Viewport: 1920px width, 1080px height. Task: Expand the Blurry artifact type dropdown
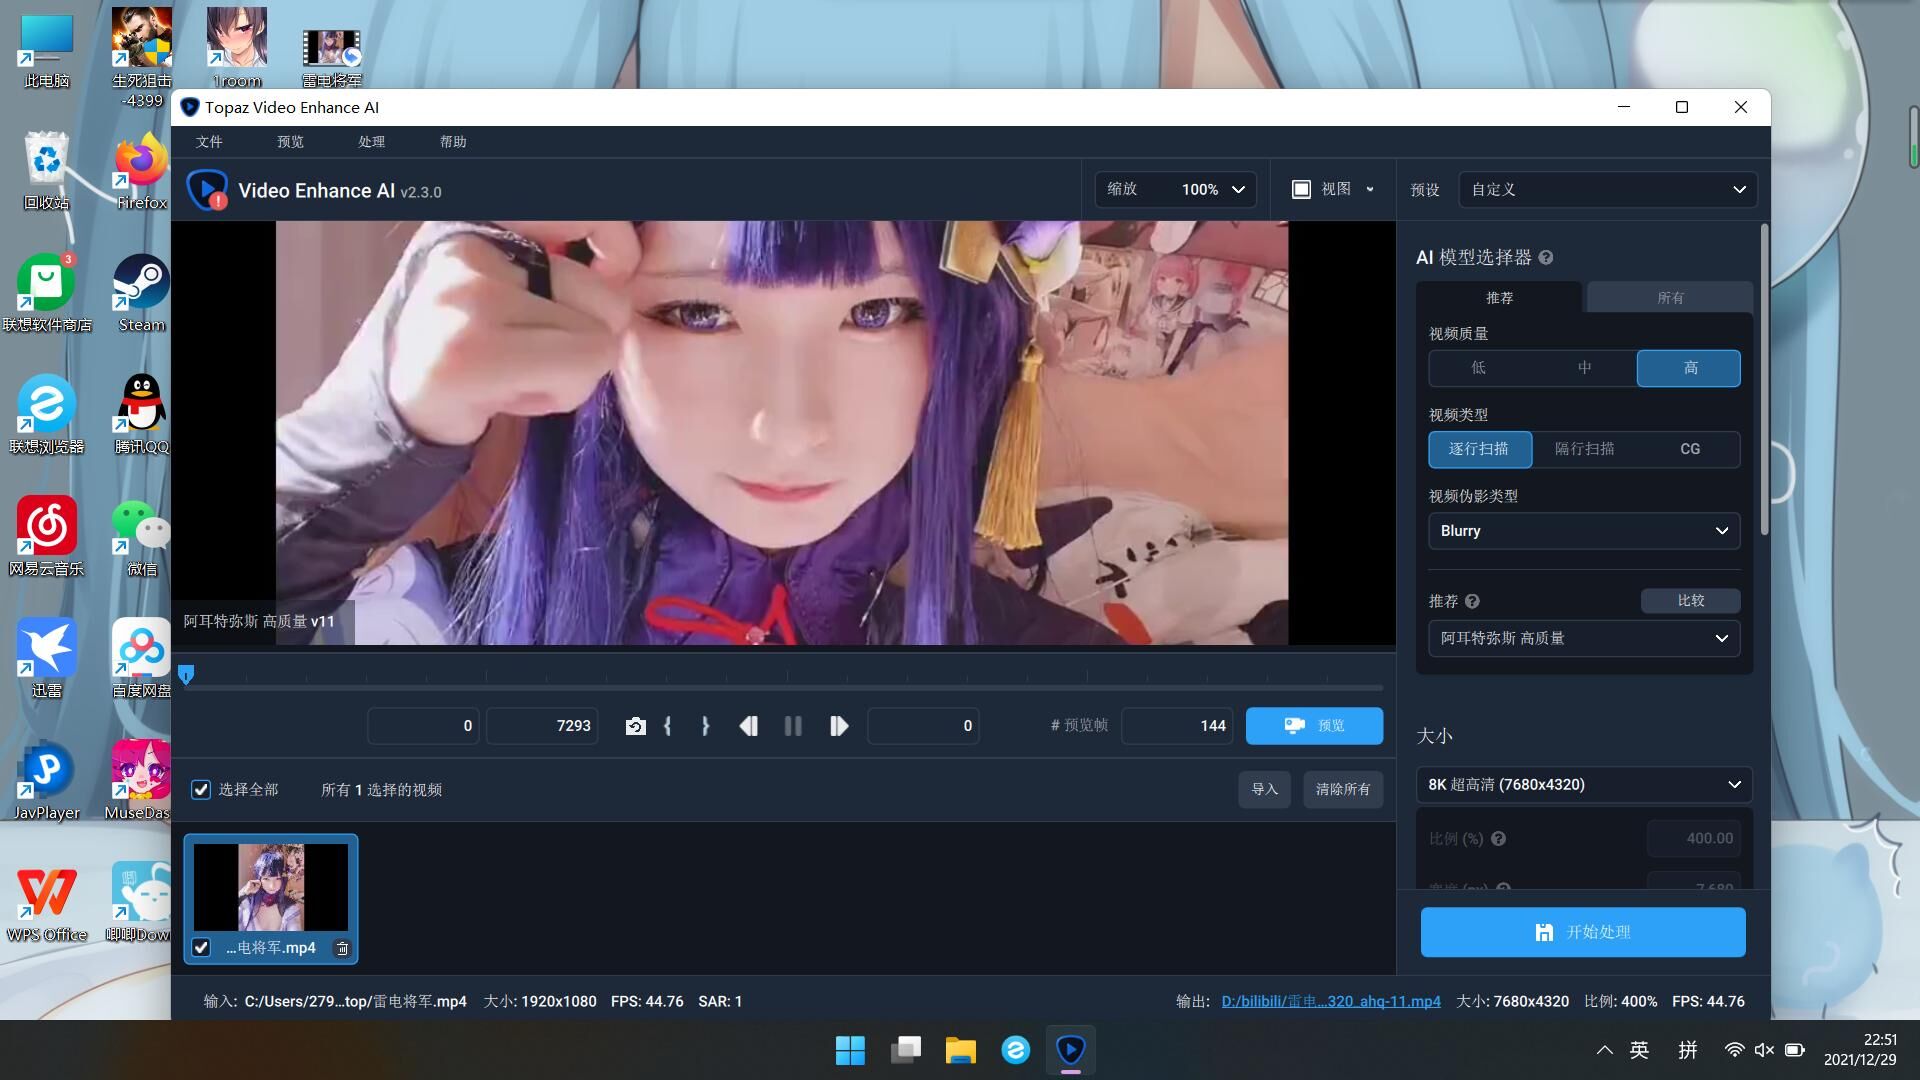[1584, 531]
